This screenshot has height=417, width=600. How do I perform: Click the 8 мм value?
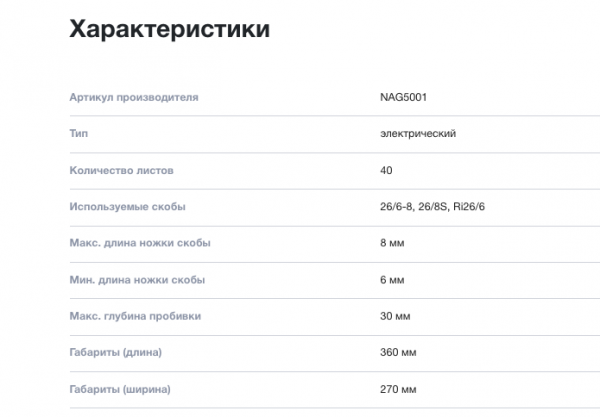[392, 243]
